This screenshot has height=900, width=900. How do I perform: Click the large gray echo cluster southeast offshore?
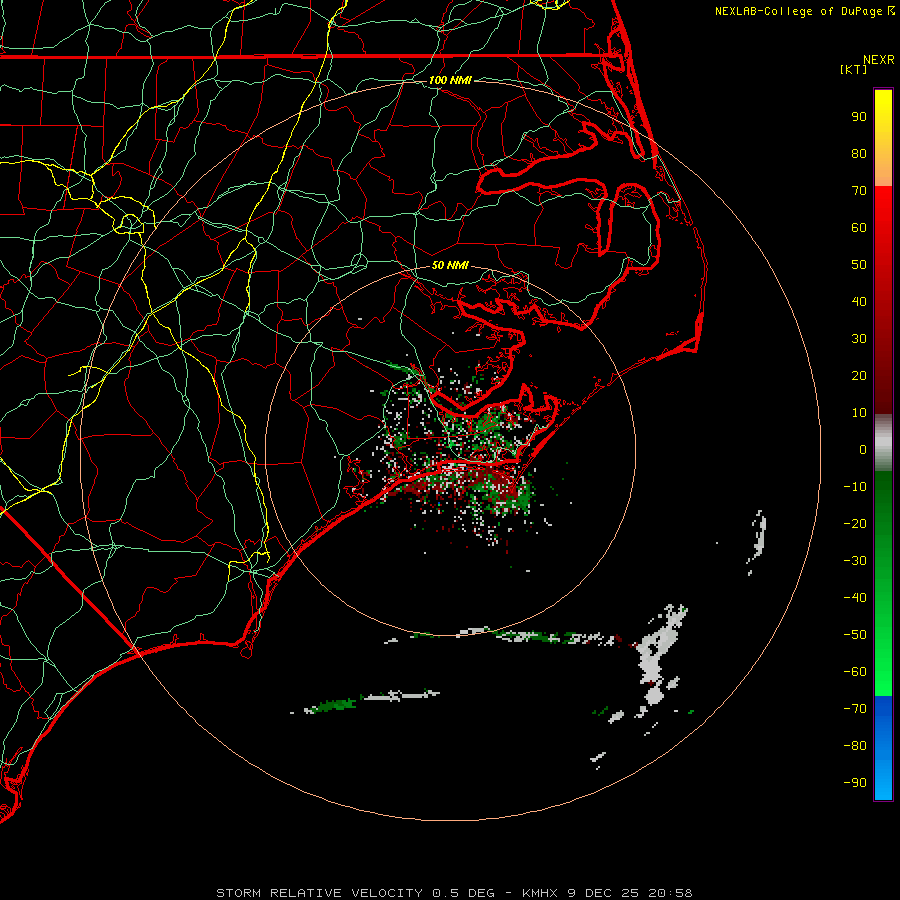tap(659, 654)
